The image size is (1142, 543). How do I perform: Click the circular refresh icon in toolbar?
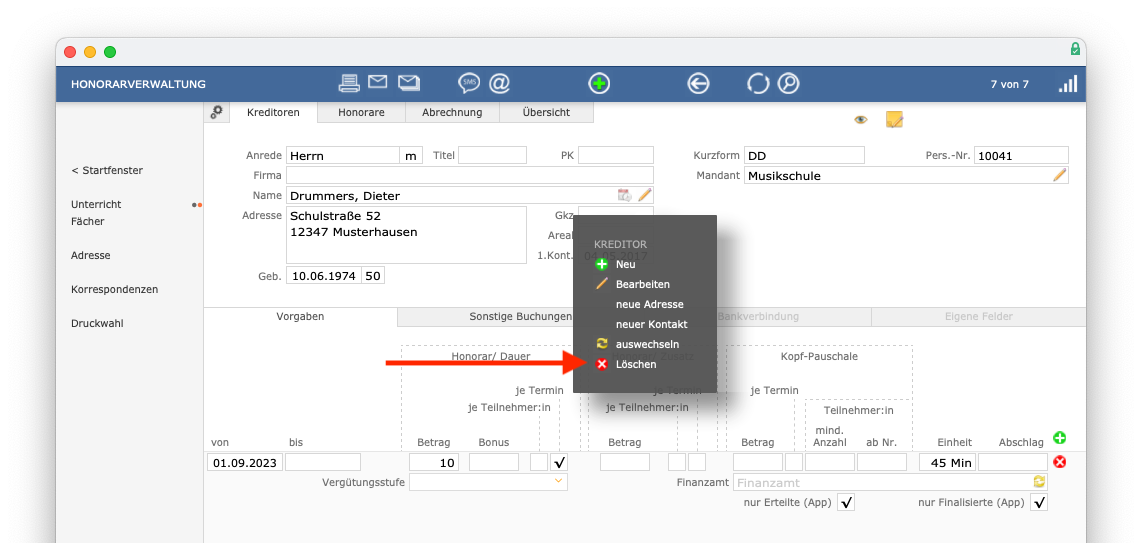point(758,84)
